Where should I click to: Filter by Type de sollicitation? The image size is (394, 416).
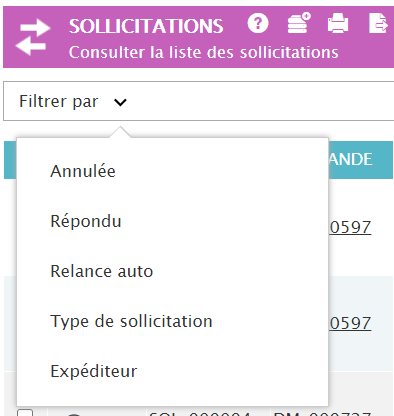pos(131,321)
